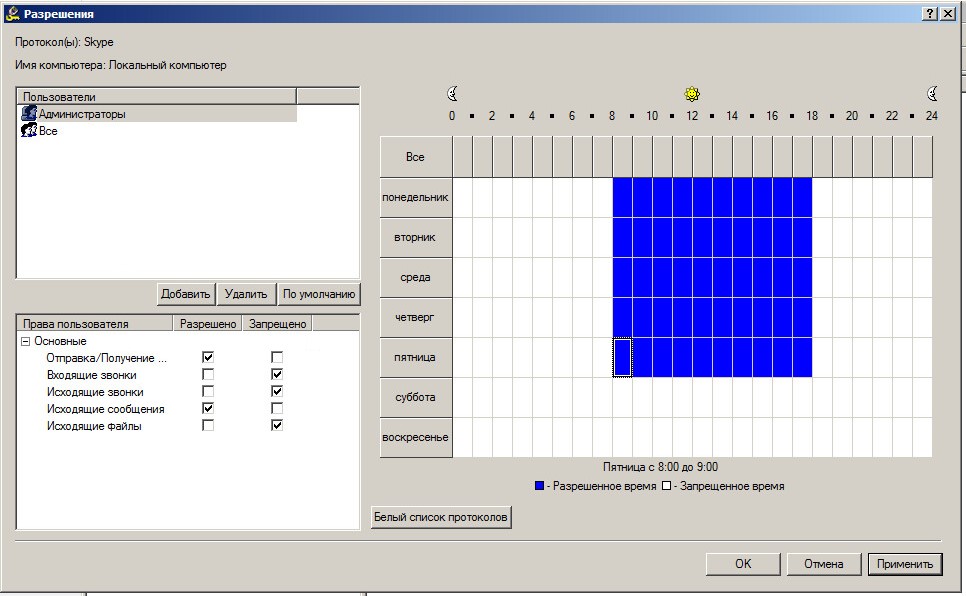Viewport: 966px width, 596px height.
Task: Click the title bar app icon
Action: pyautogui.click(x=12, y=14)
